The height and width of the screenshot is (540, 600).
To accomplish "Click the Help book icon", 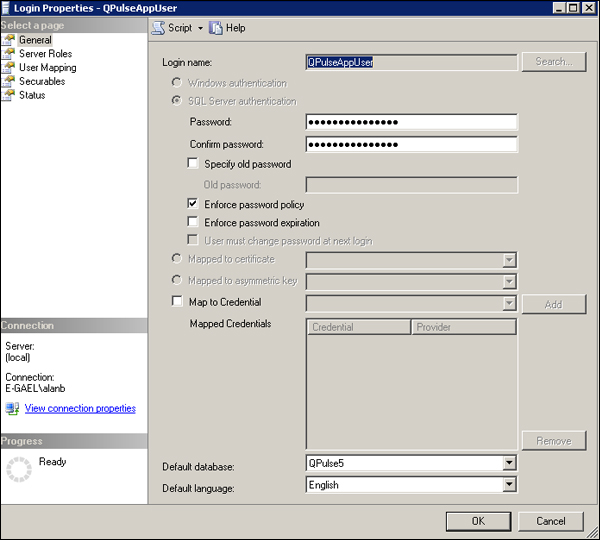I will [x=215, y=28].
